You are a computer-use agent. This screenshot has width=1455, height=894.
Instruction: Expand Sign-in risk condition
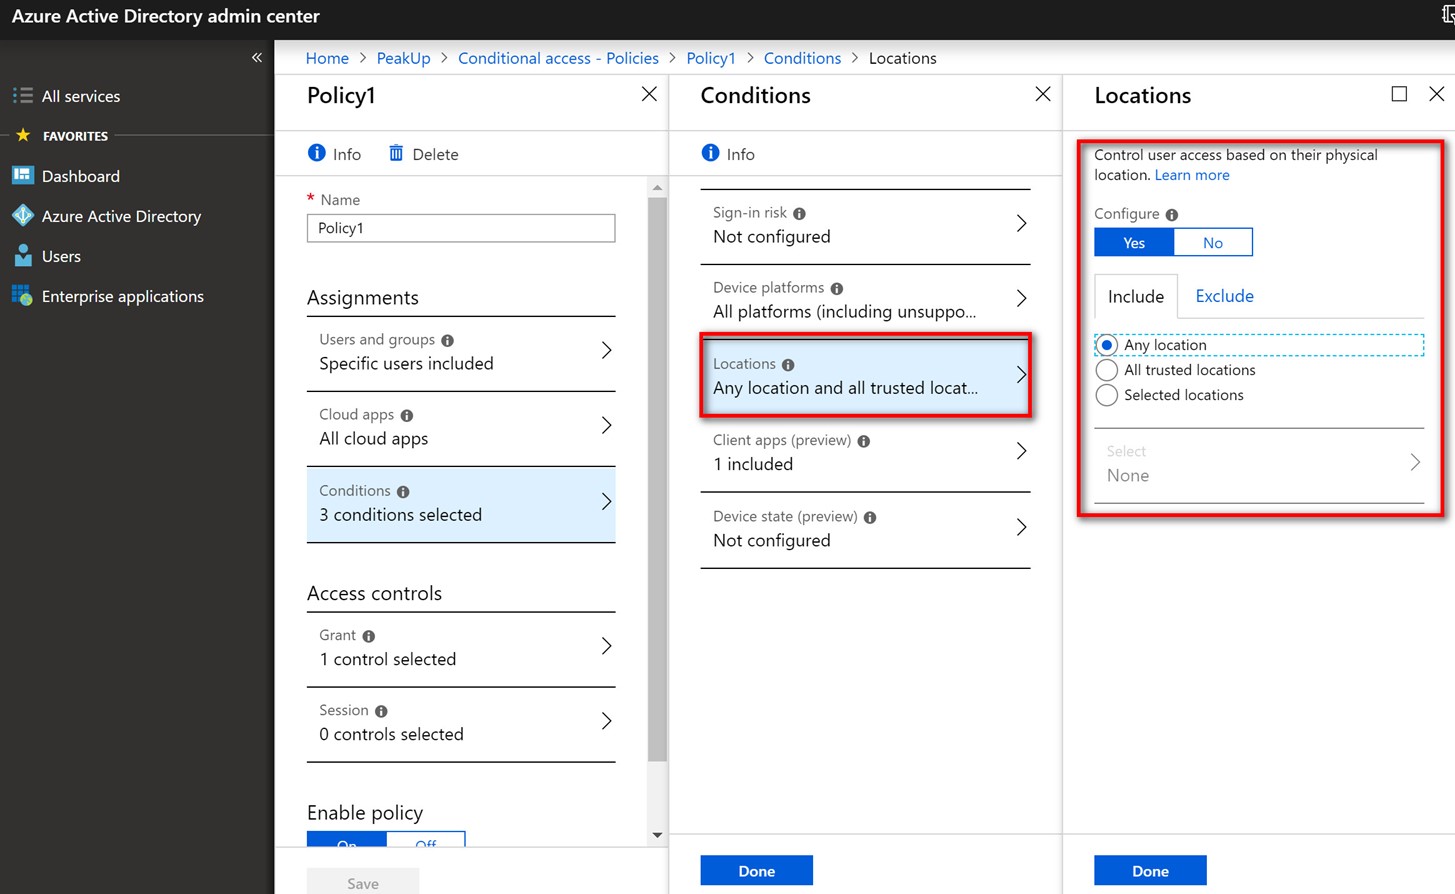click(865, 226)
